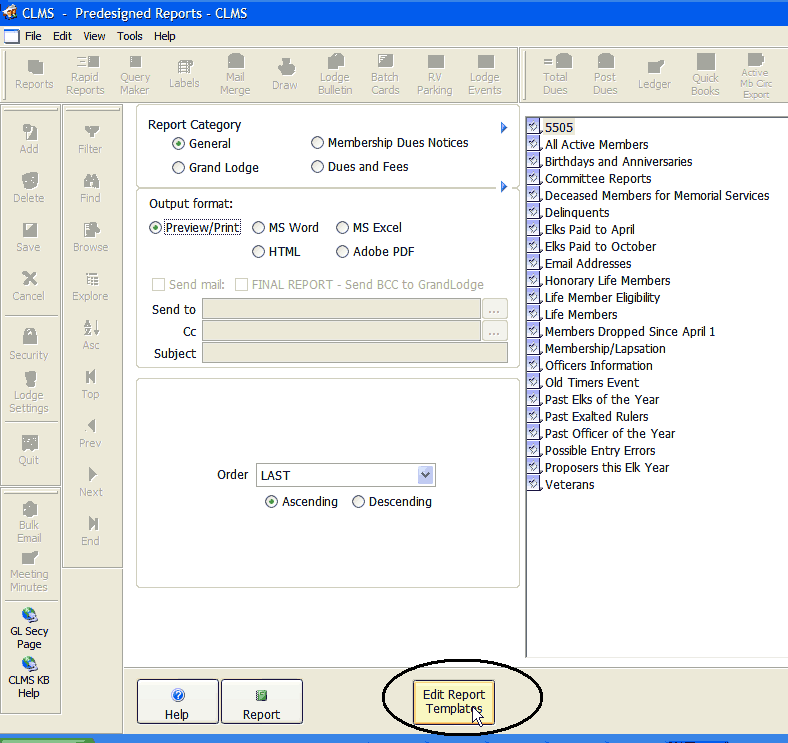
Task: Click the blue arrow beside Report Category
Action: pos(505,128)
